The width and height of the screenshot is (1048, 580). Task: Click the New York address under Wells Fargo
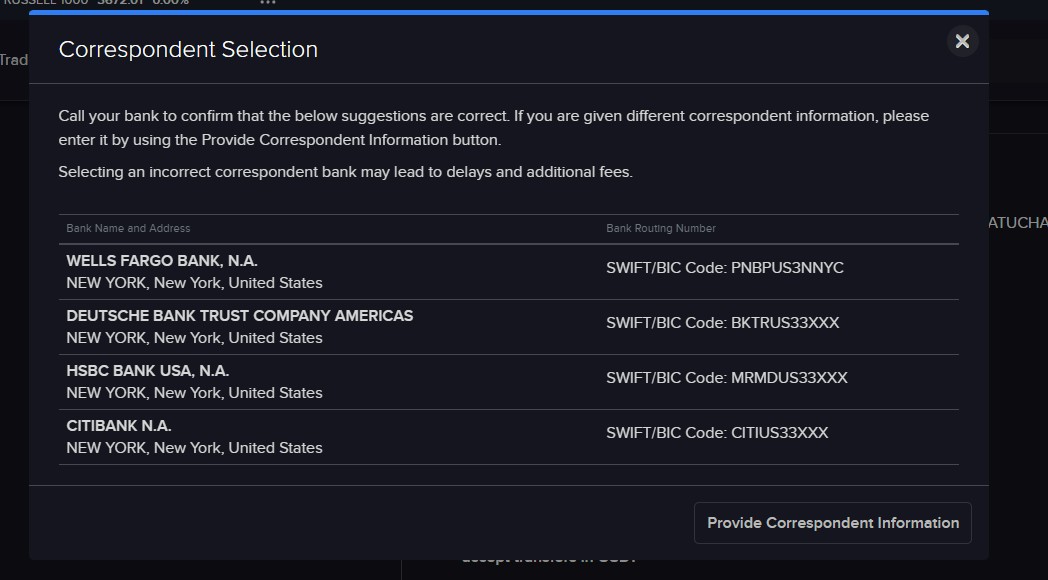click(x=194, y=283)
